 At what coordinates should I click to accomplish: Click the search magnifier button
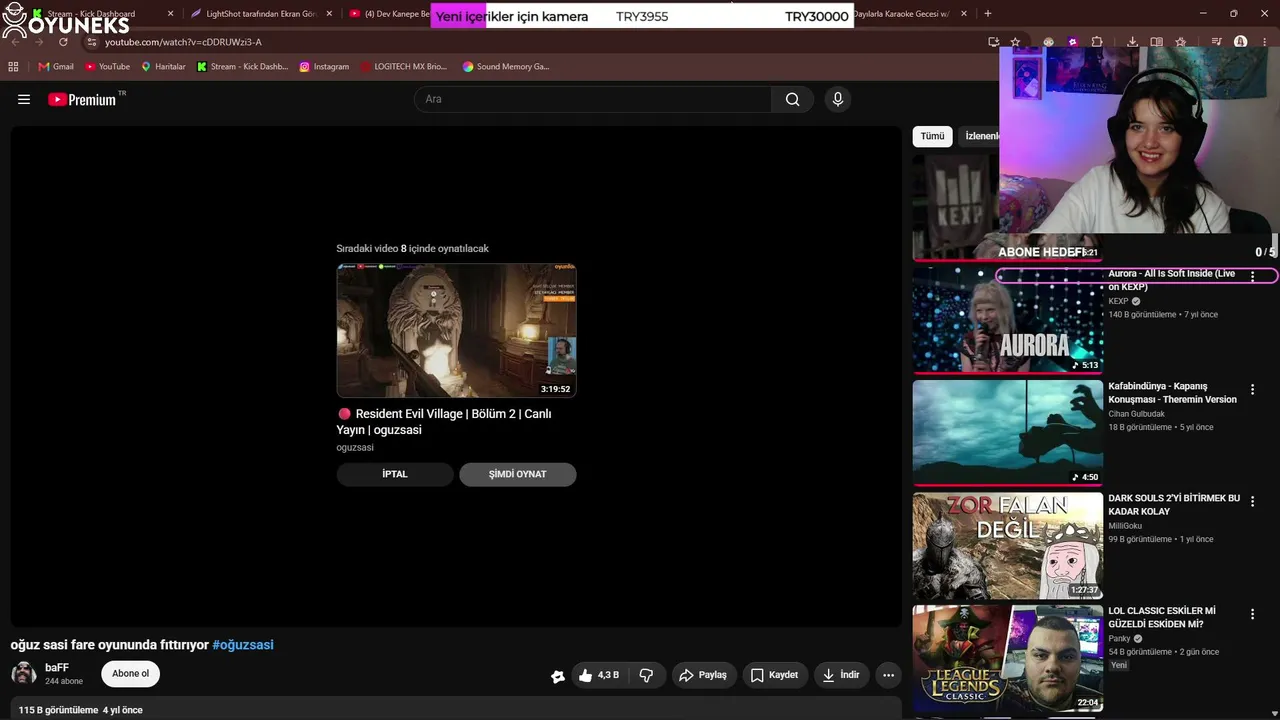point(792,99)
